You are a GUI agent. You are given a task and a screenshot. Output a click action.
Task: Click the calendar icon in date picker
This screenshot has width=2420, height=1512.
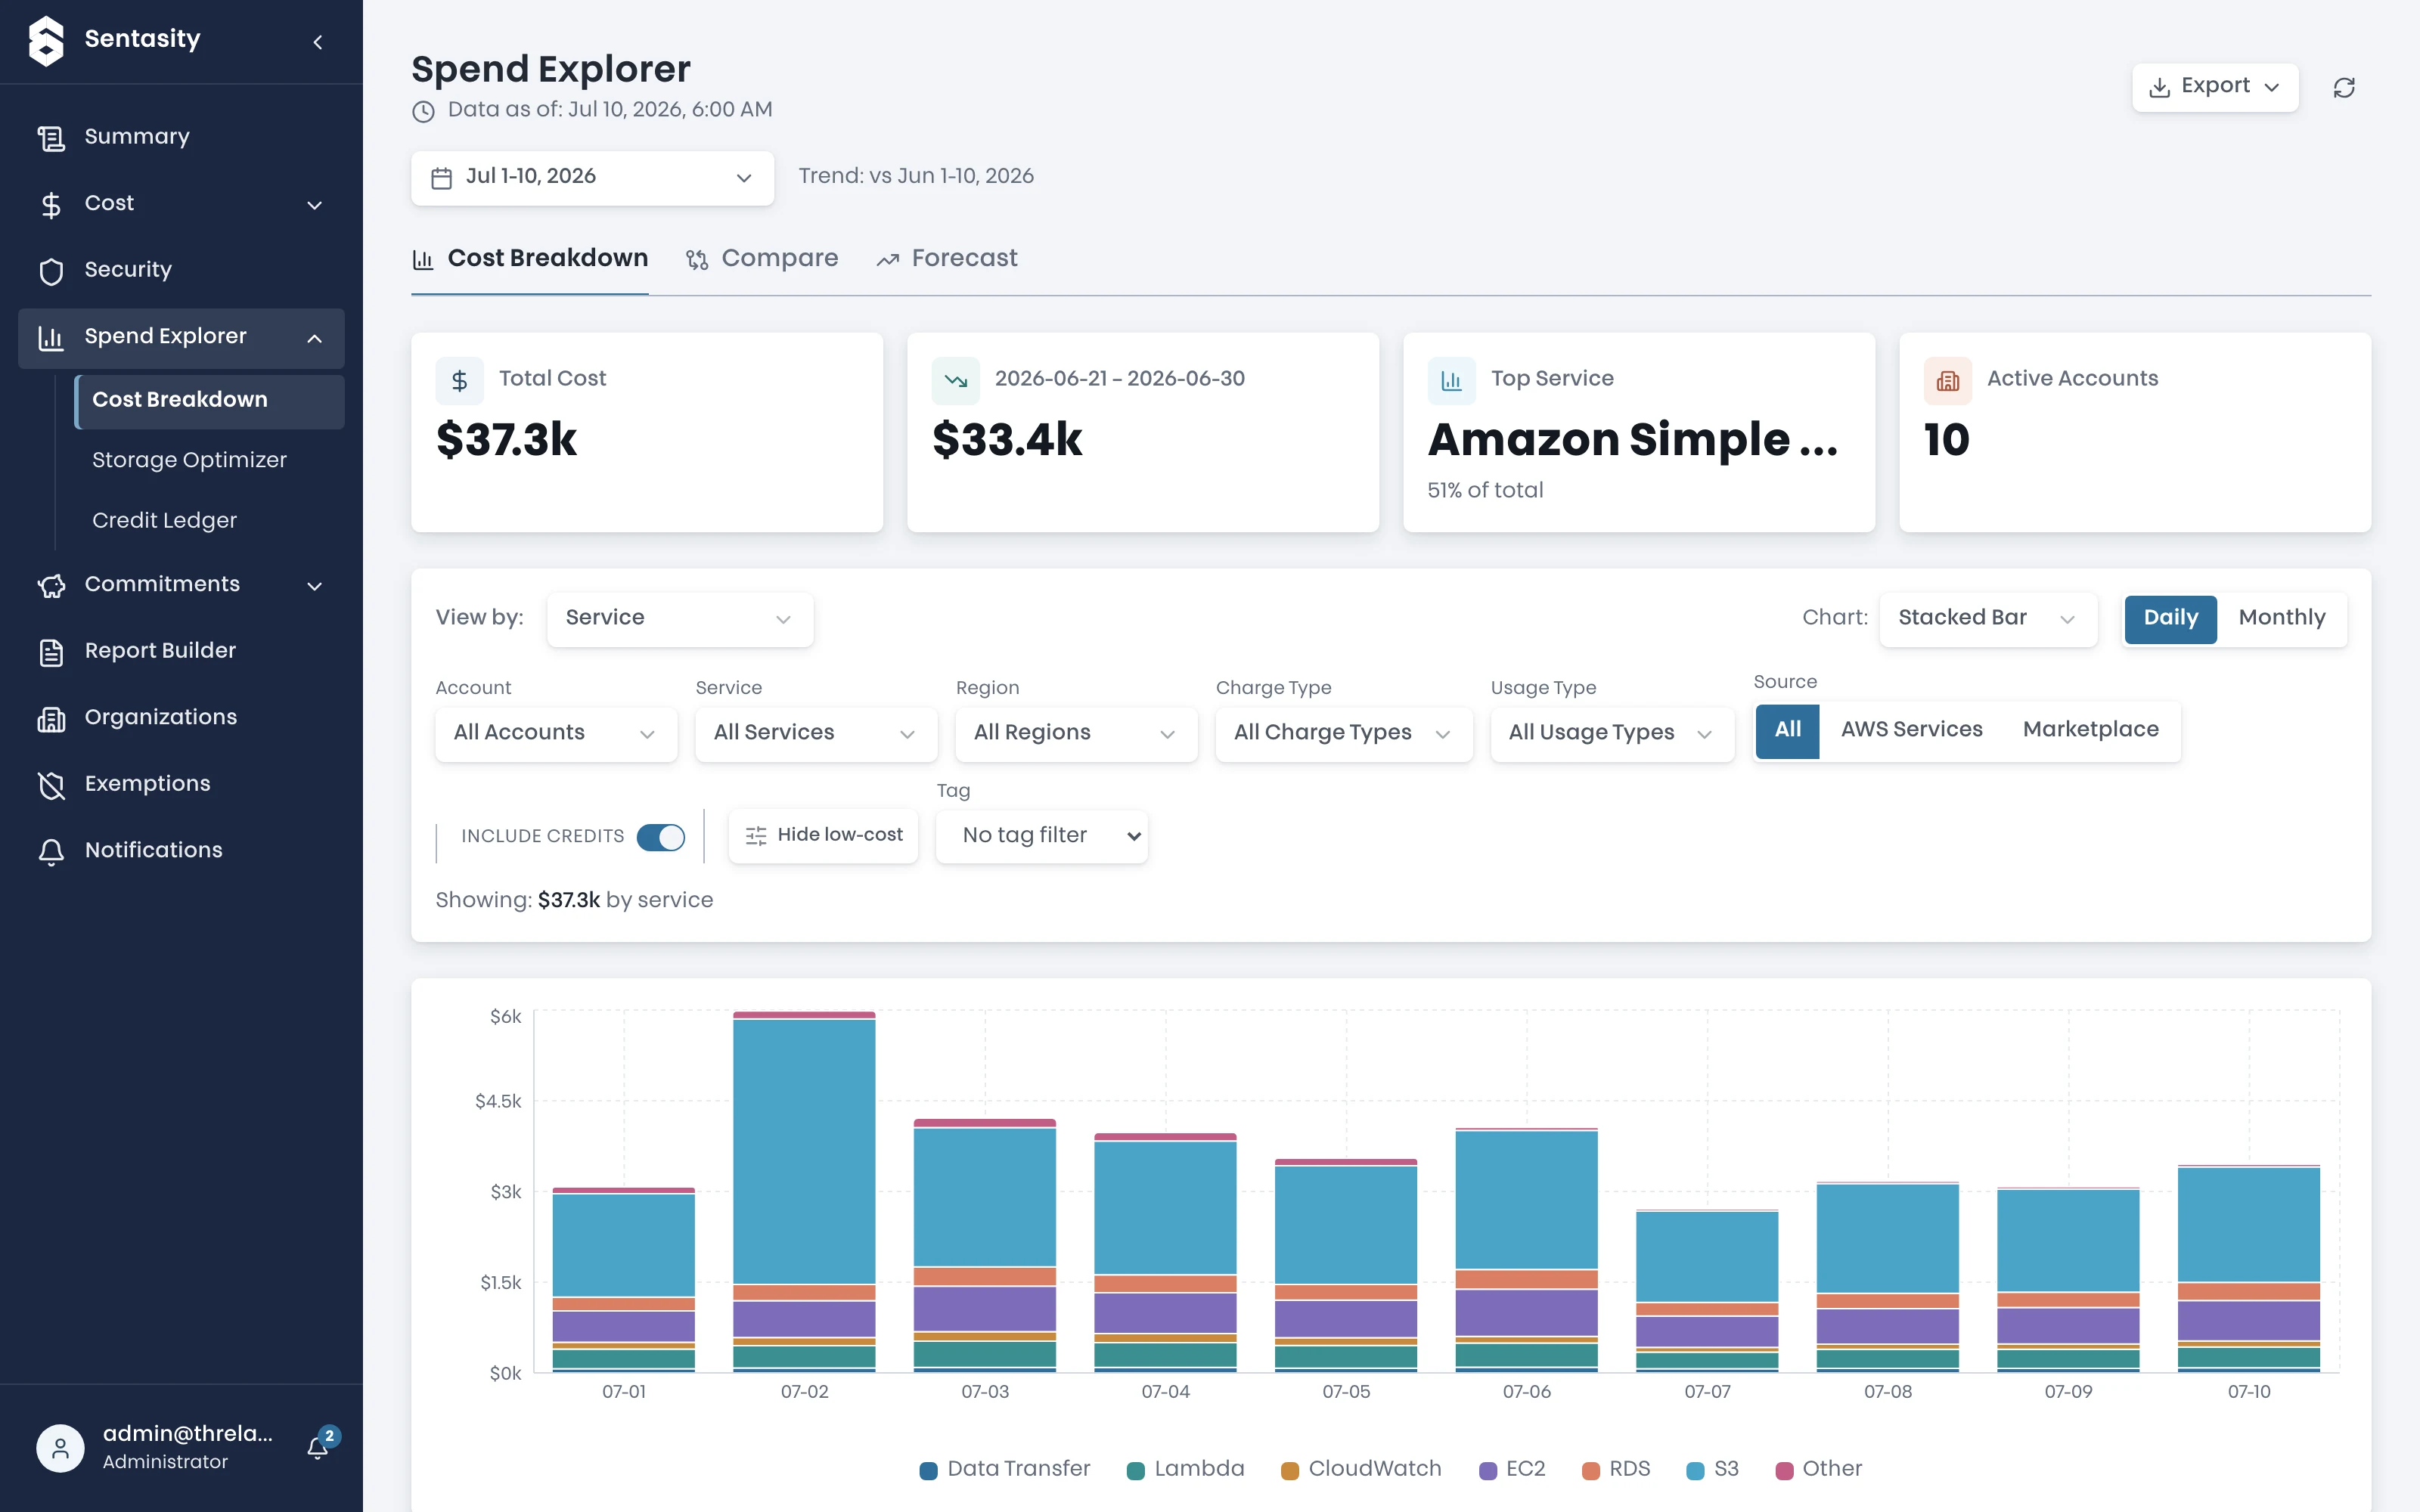(441, 178)
